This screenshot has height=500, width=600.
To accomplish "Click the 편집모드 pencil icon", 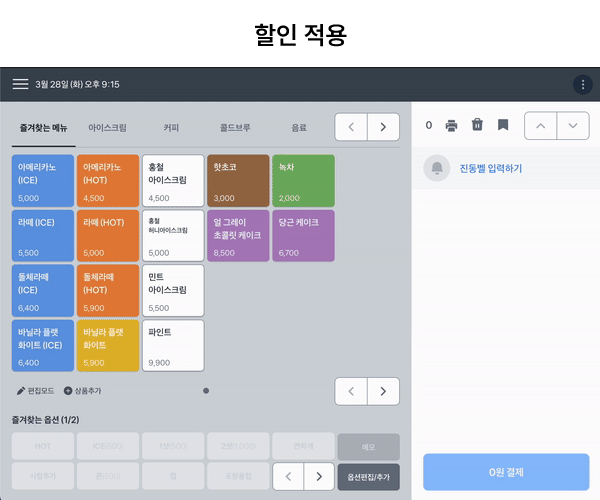I will [21, 390].
